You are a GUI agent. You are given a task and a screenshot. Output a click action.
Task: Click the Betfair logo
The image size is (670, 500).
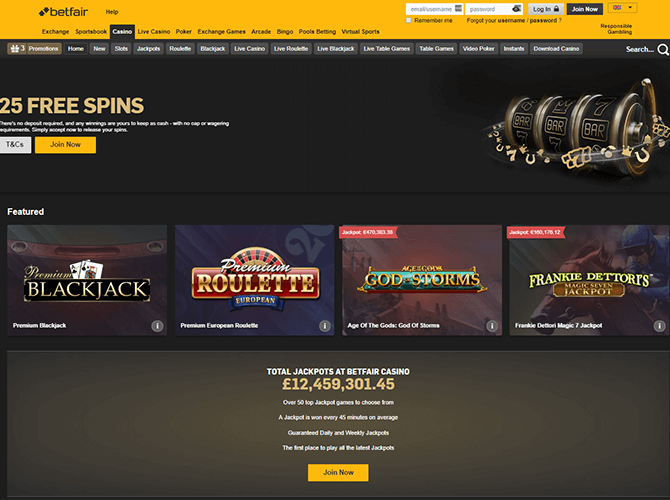63,12
